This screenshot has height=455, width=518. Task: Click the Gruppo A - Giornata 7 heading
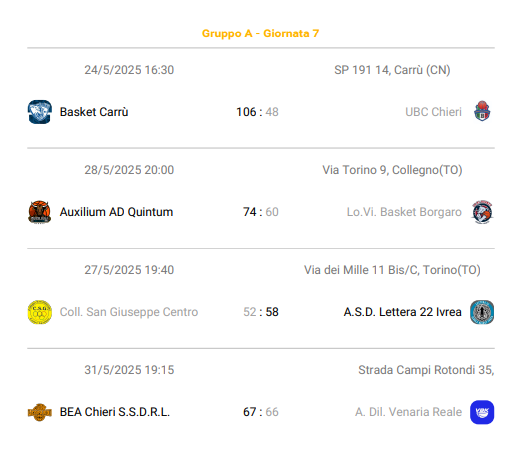click(x=261, y=33)
